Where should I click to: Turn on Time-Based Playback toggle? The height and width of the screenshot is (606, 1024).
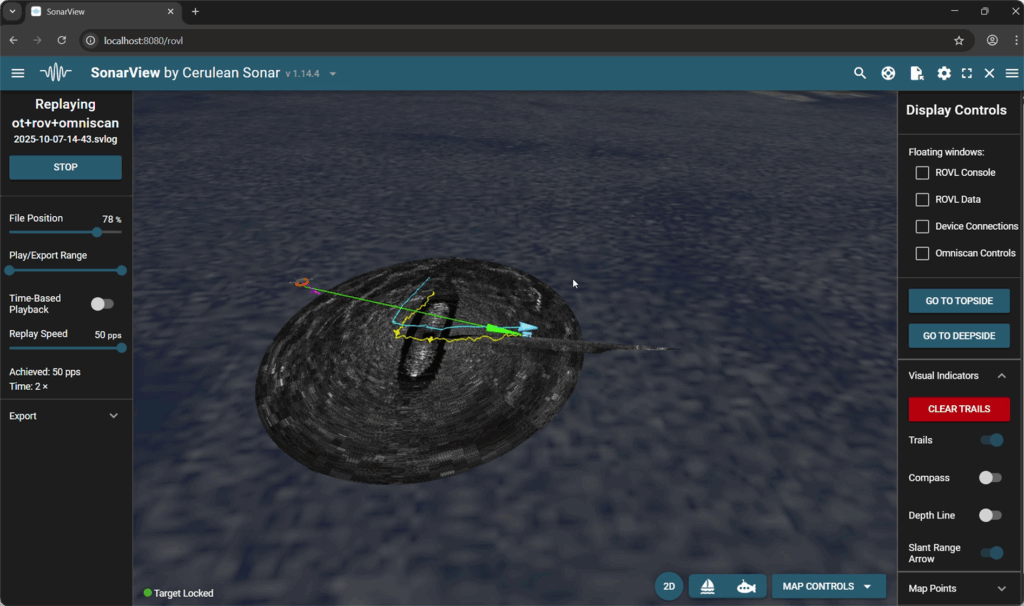[x=102, y=304]
